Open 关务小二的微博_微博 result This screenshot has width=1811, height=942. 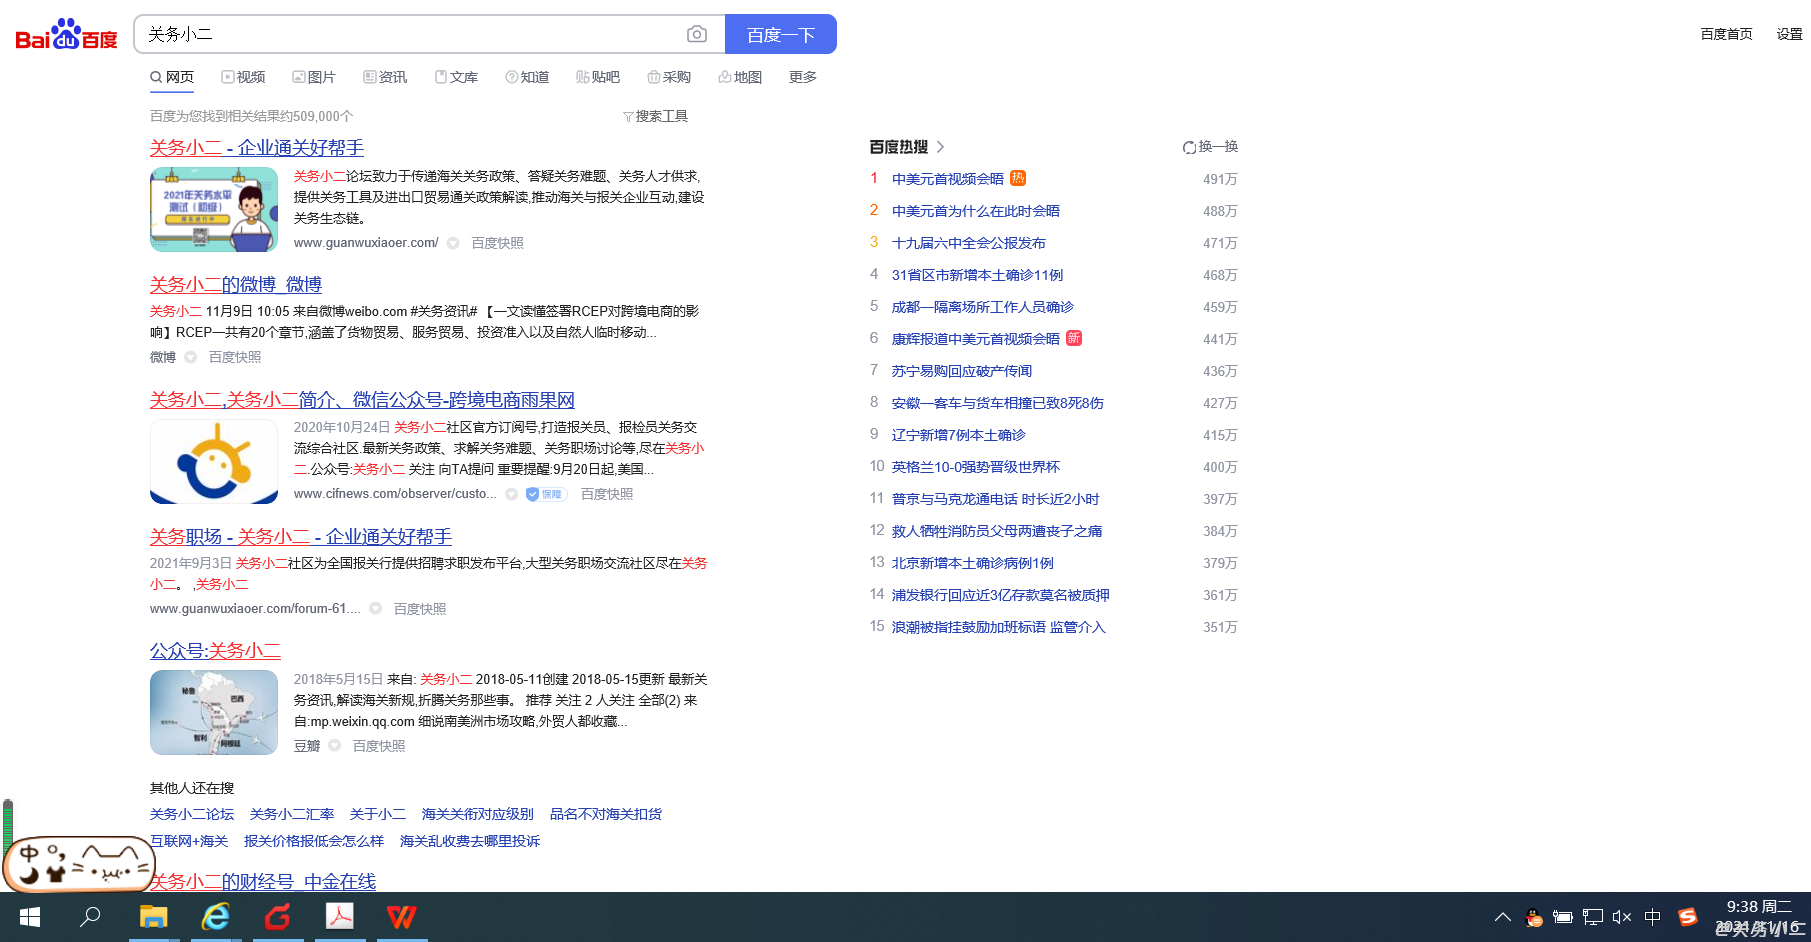236,285
